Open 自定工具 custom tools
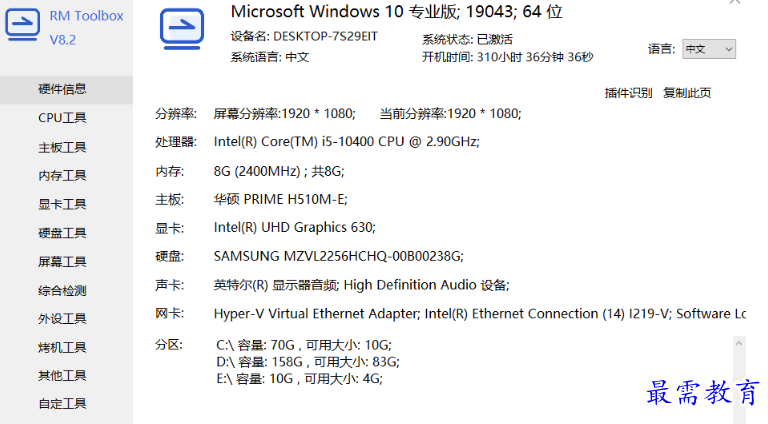Screen dimensions: 768x424 point(62,404)
